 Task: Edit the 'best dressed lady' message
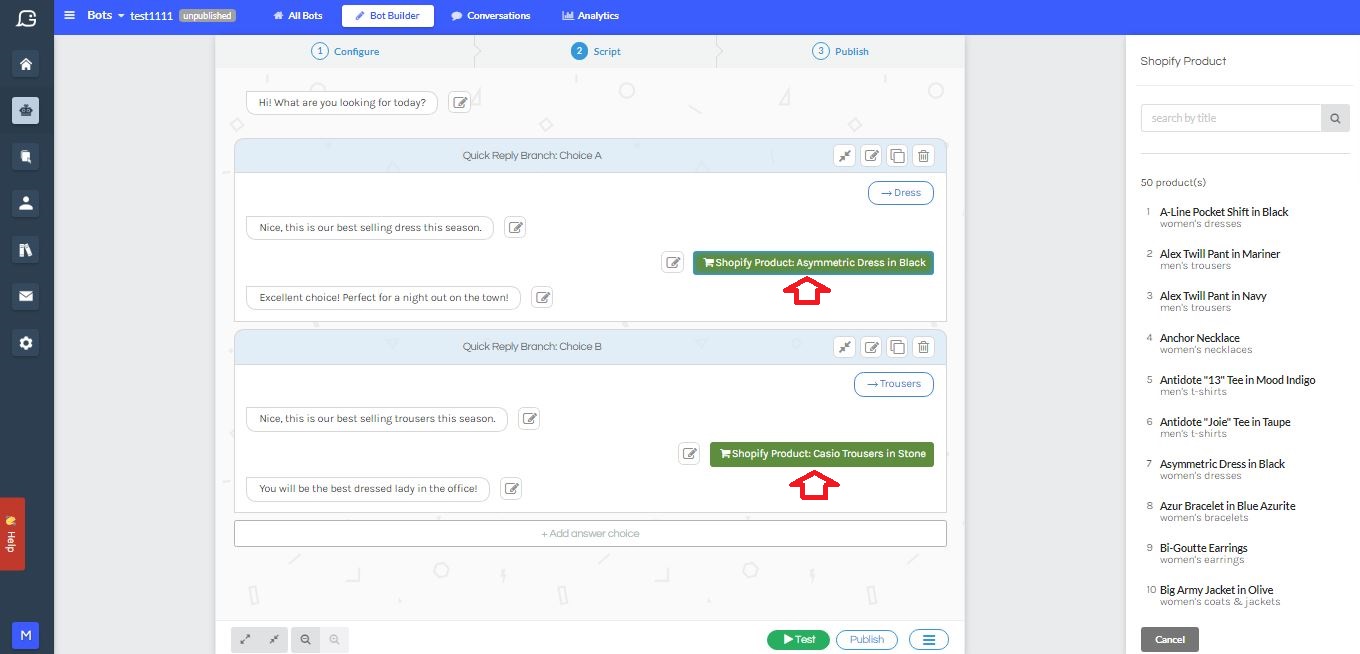click(x=511, y=489)
